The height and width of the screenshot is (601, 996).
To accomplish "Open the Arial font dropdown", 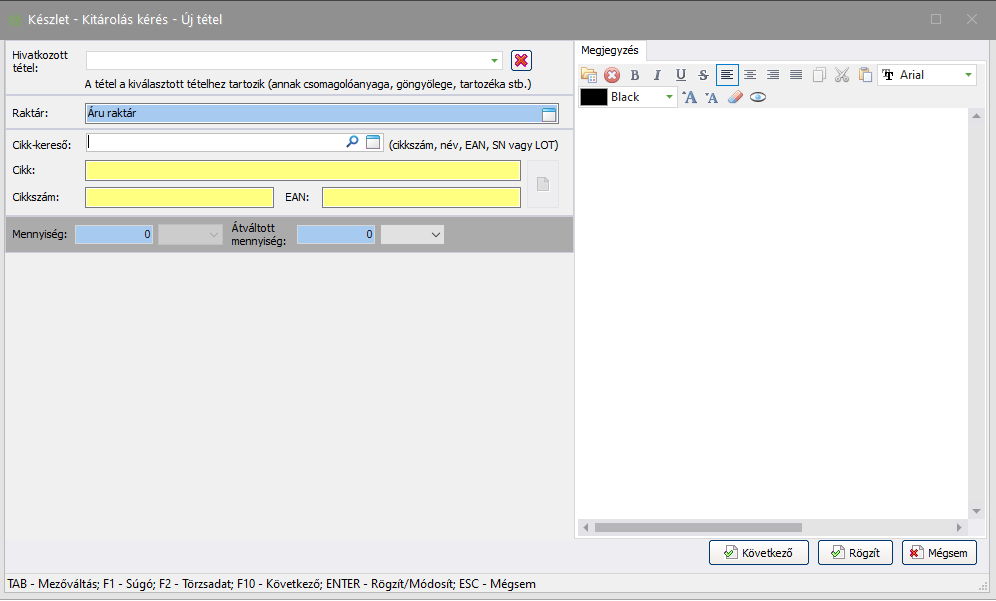I will [967, 75].
